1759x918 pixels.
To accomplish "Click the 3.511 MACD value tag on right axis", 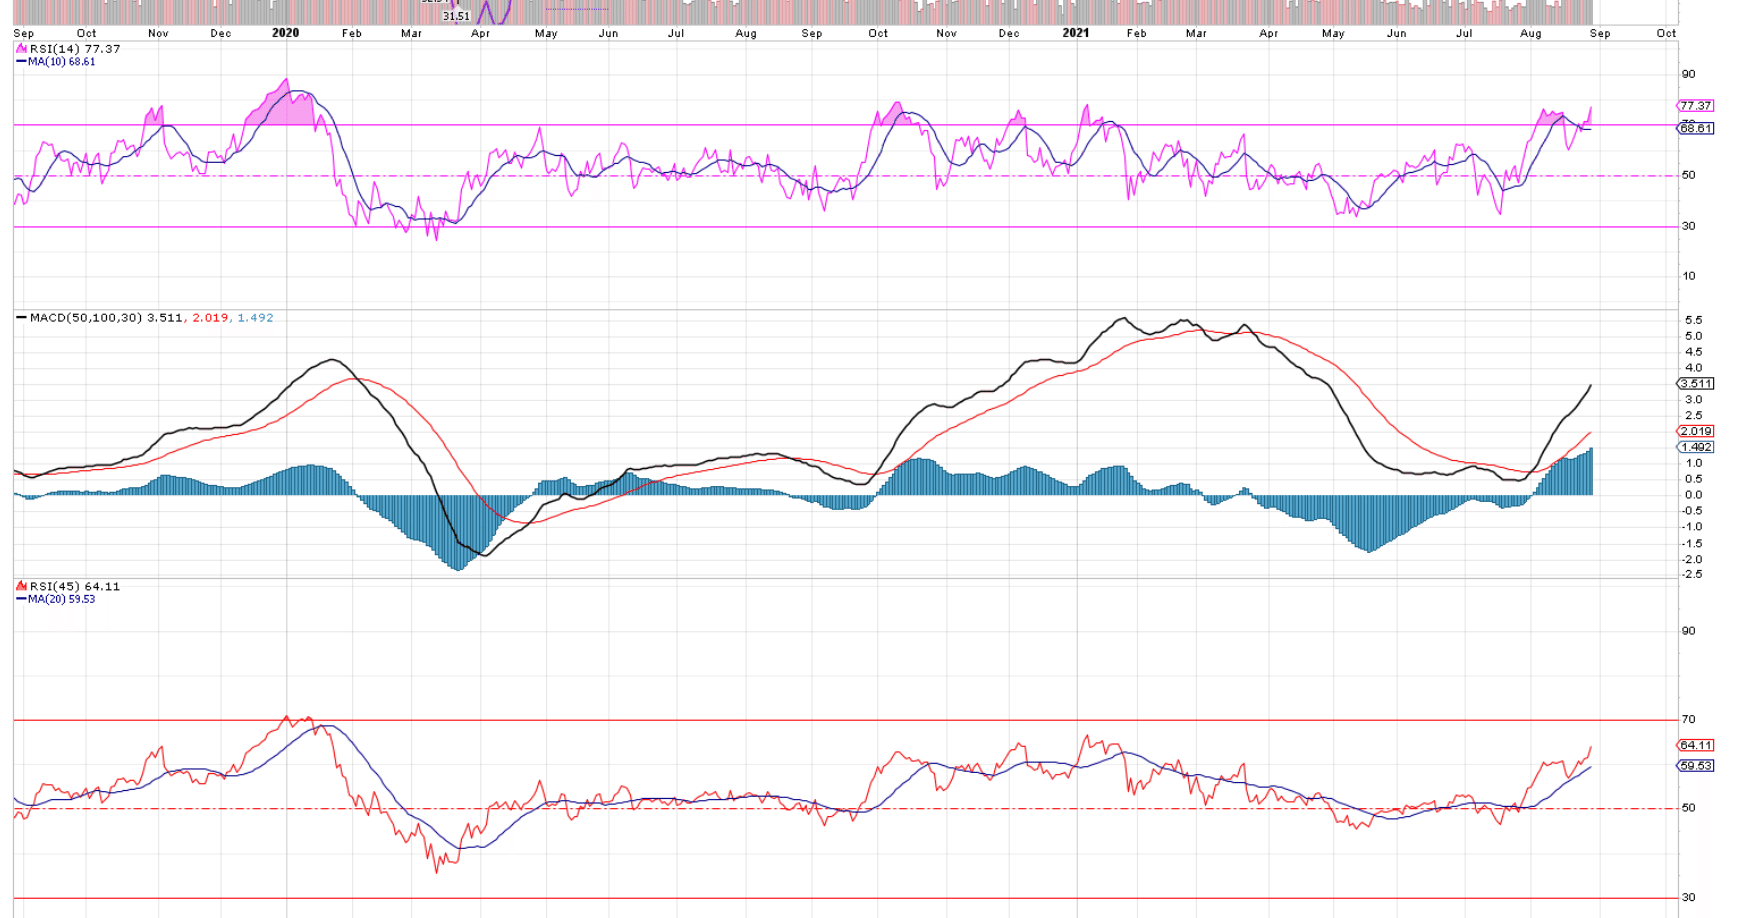I will point(1695,384).
